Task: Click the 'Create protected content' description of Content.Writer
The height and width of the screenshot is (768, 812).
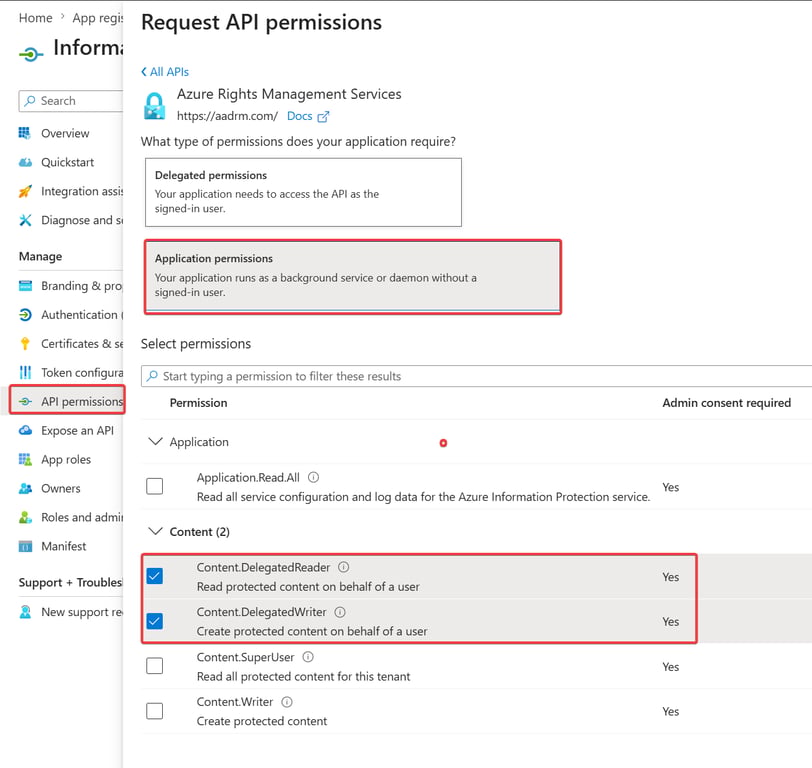Action: [262, 721]
